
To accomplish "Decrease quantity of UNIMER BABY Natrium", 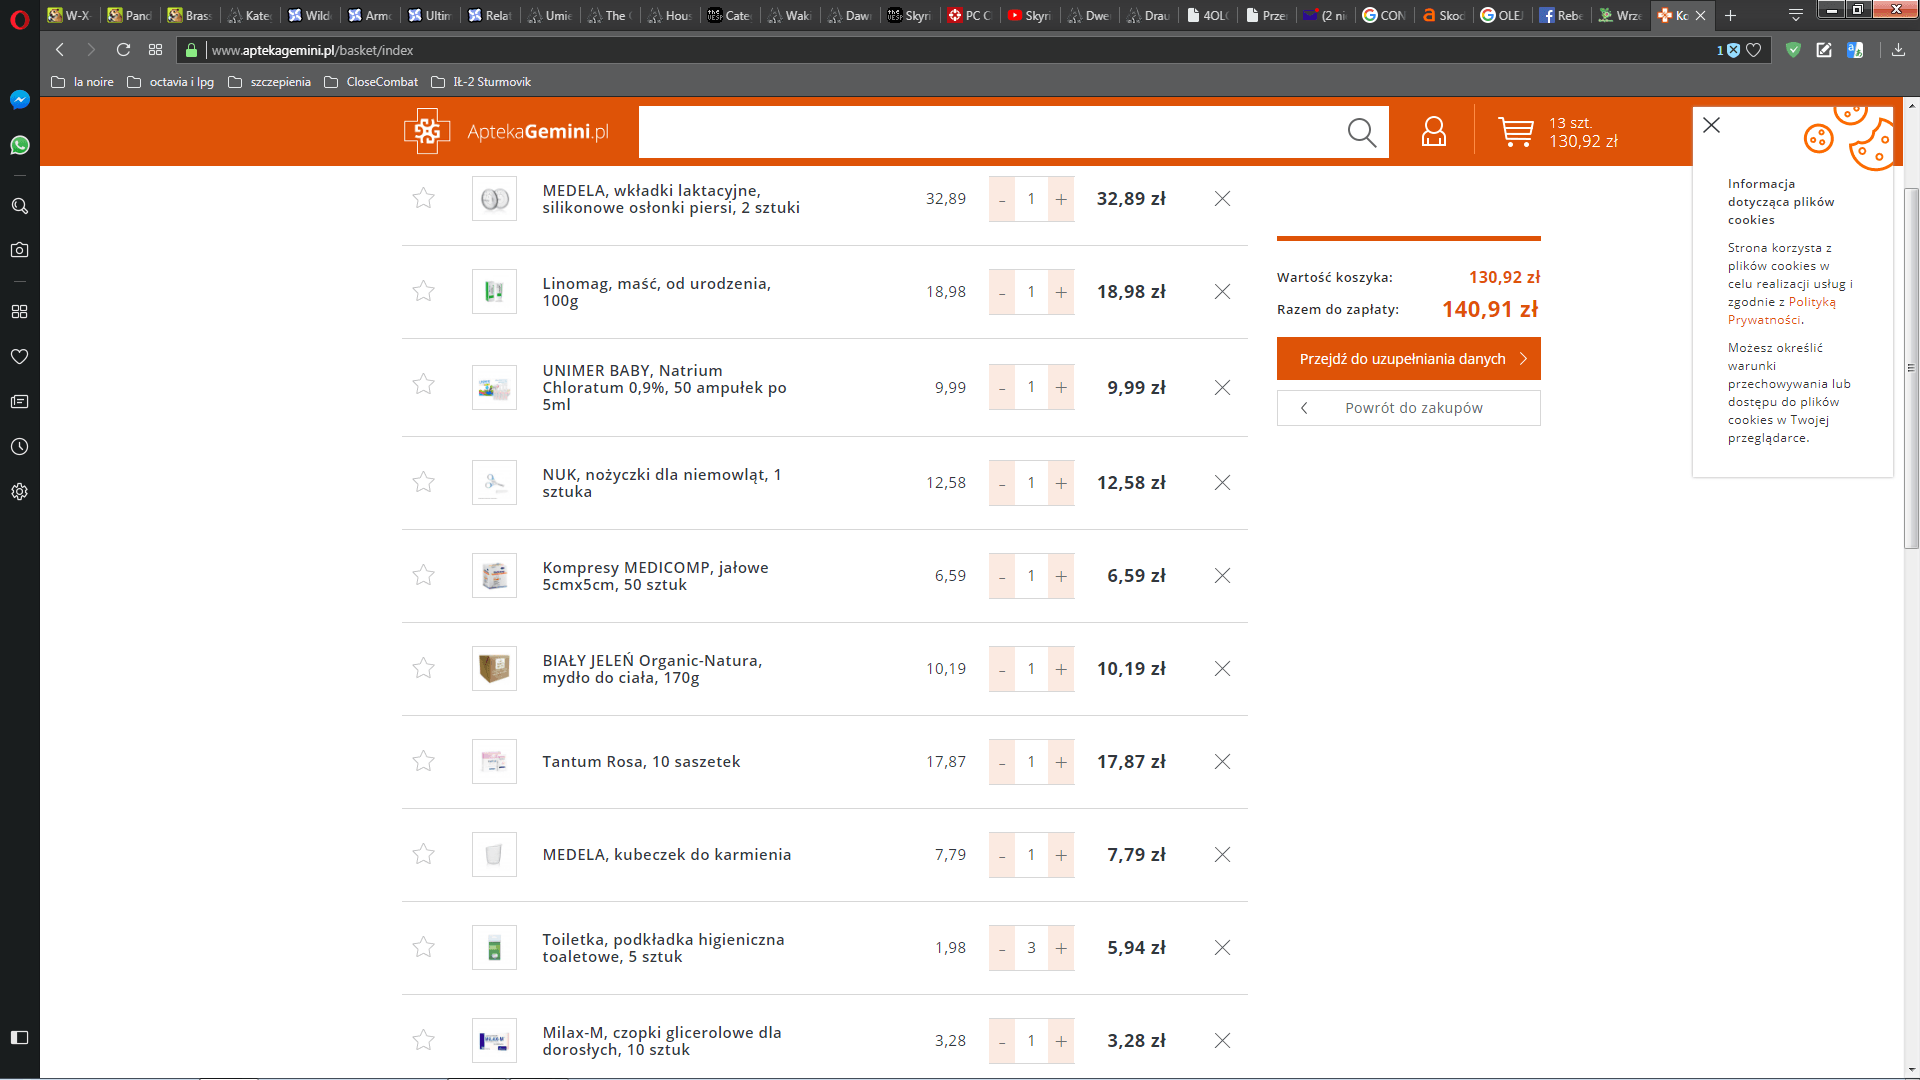I will 1001,388.
